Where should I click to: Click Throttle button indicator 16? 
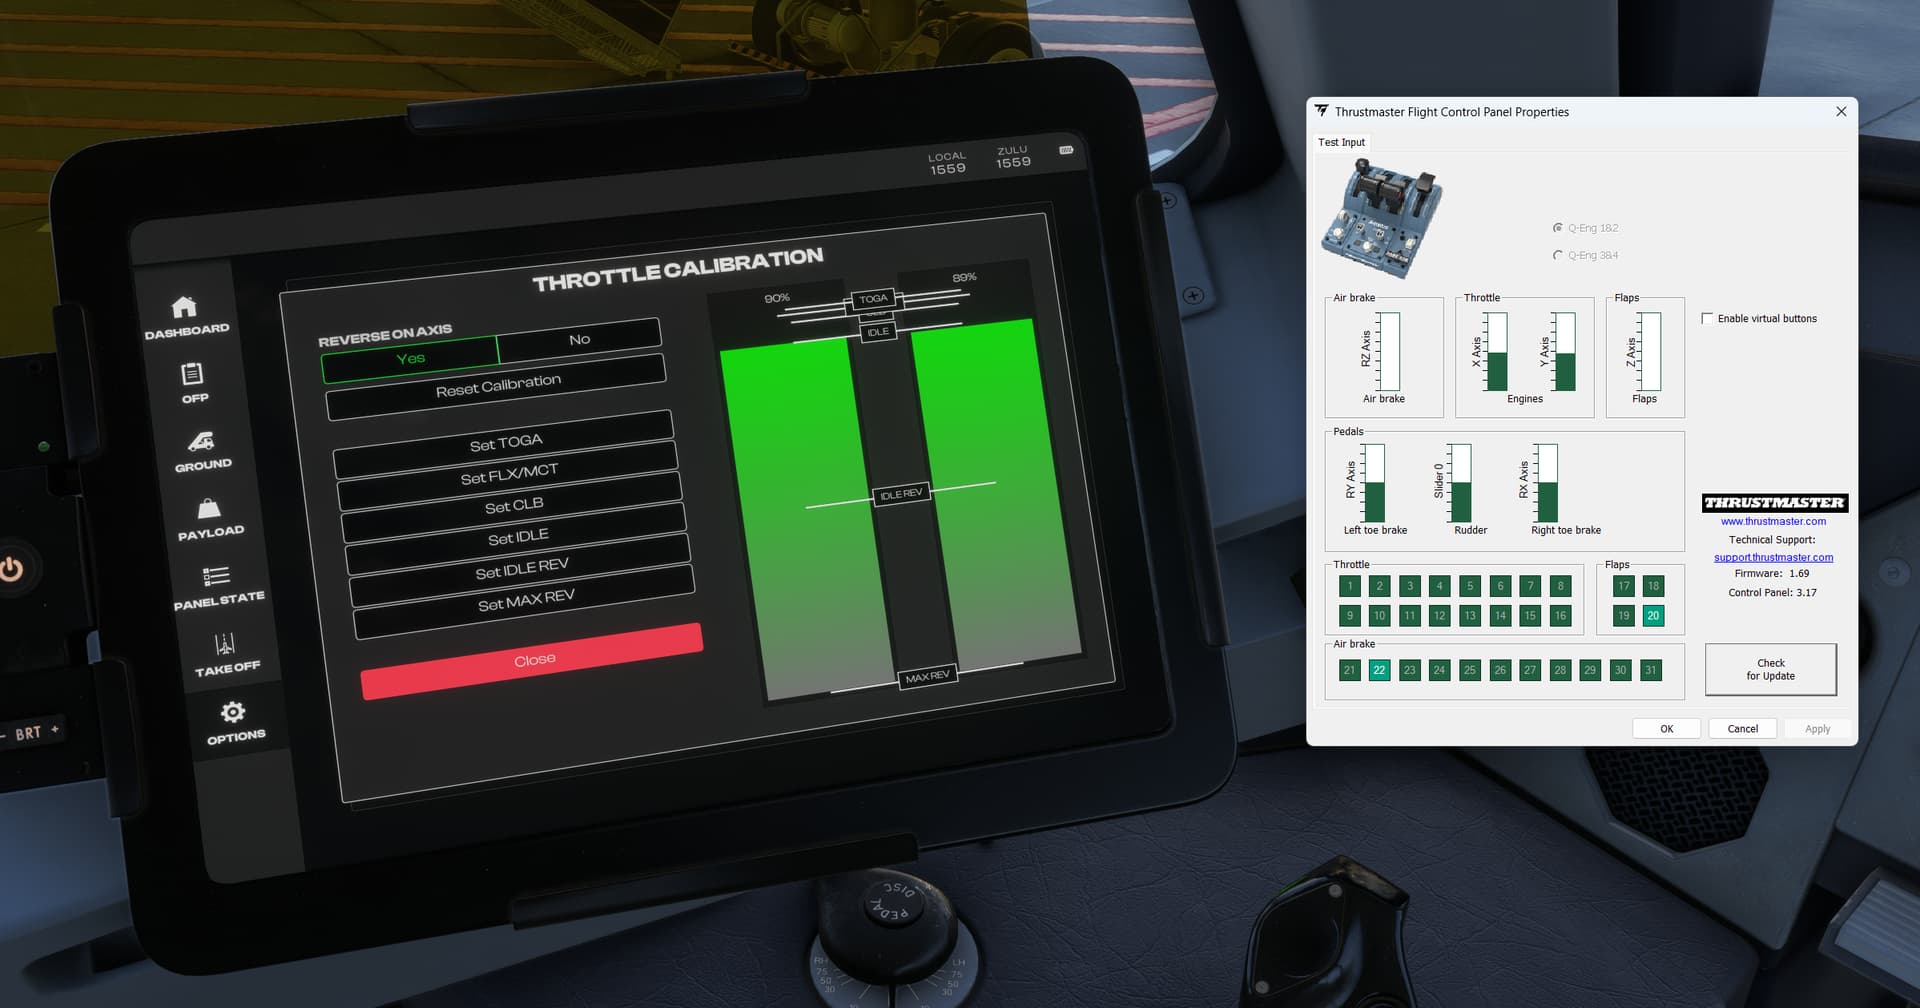(x=1560, y=616)
